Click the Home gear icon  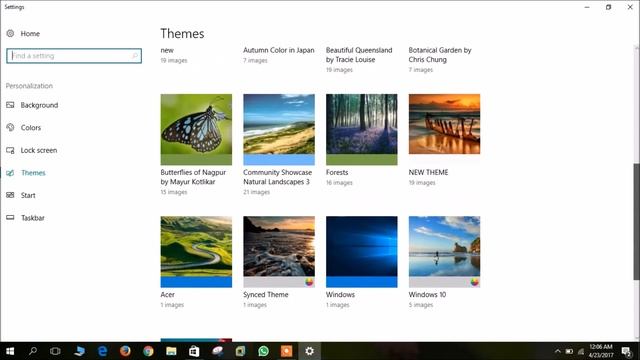[10, 33]
